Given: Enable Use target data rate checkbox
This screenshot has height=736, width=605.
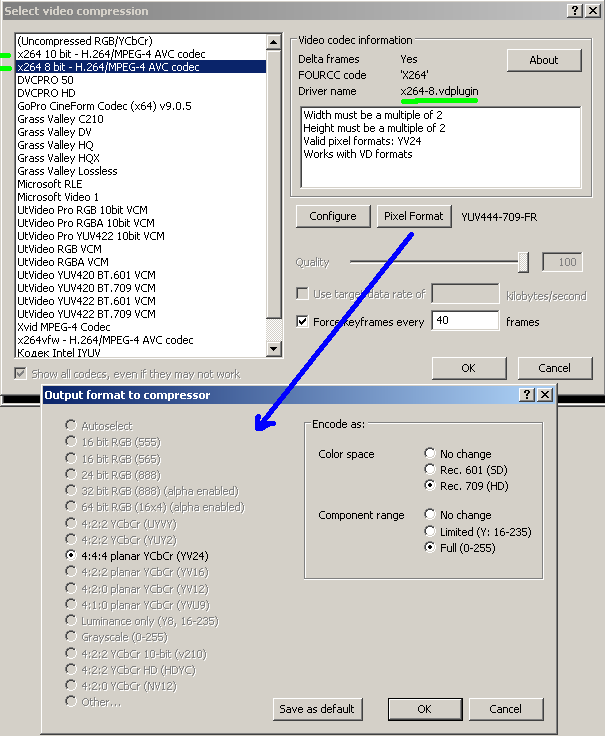Looking at the screenshot, I should tap(302, 294).
